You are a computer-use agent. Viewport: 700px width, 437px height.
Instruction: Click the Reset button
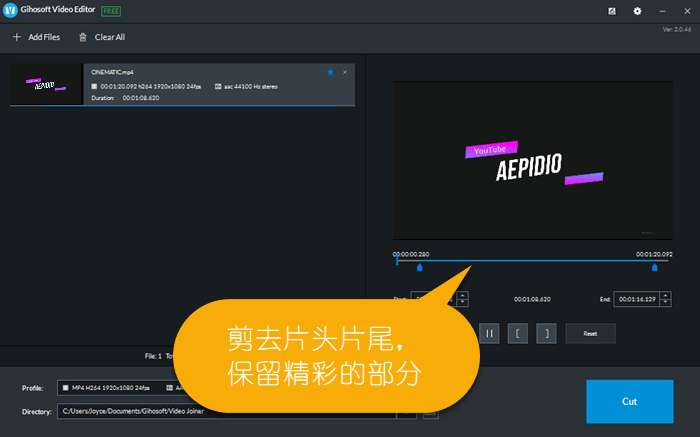tap(590, 333)
